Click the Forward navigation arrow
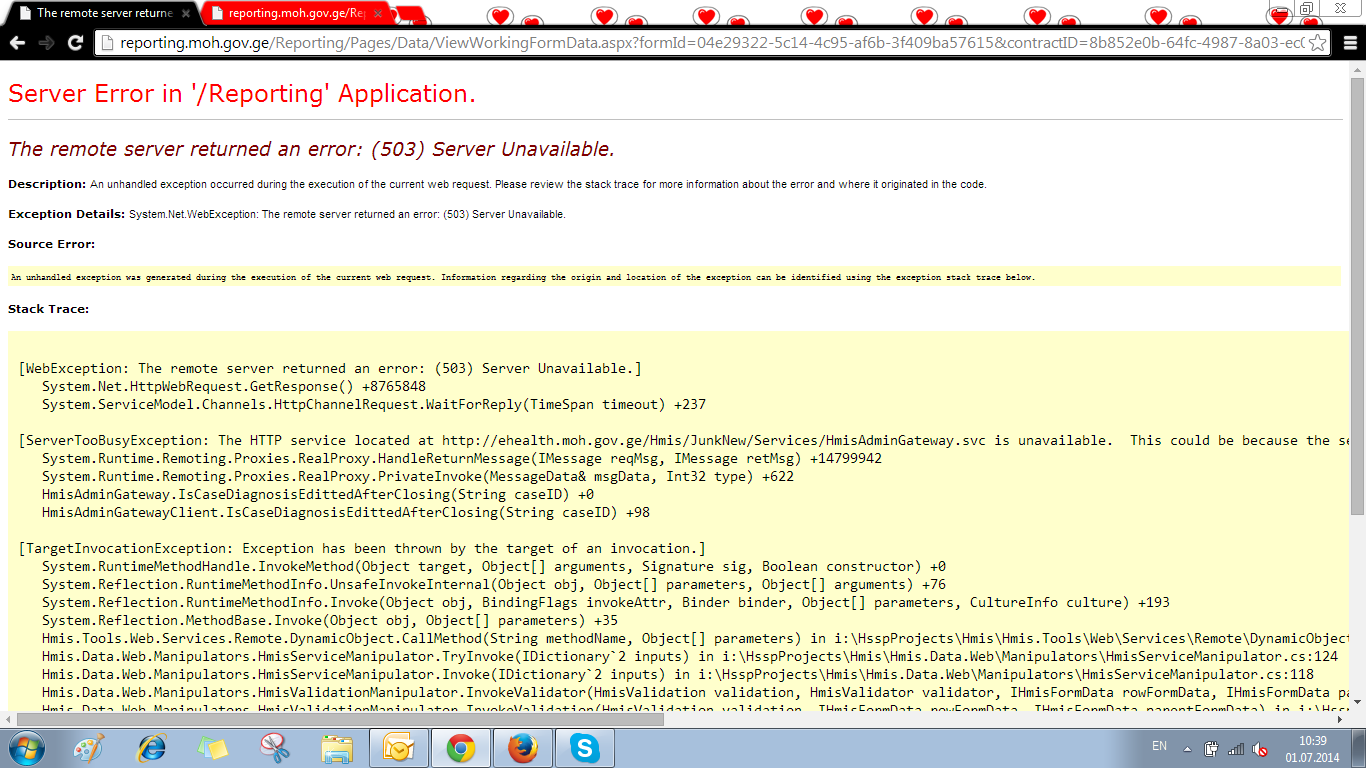1366x768 pixels. click(46, 42)
